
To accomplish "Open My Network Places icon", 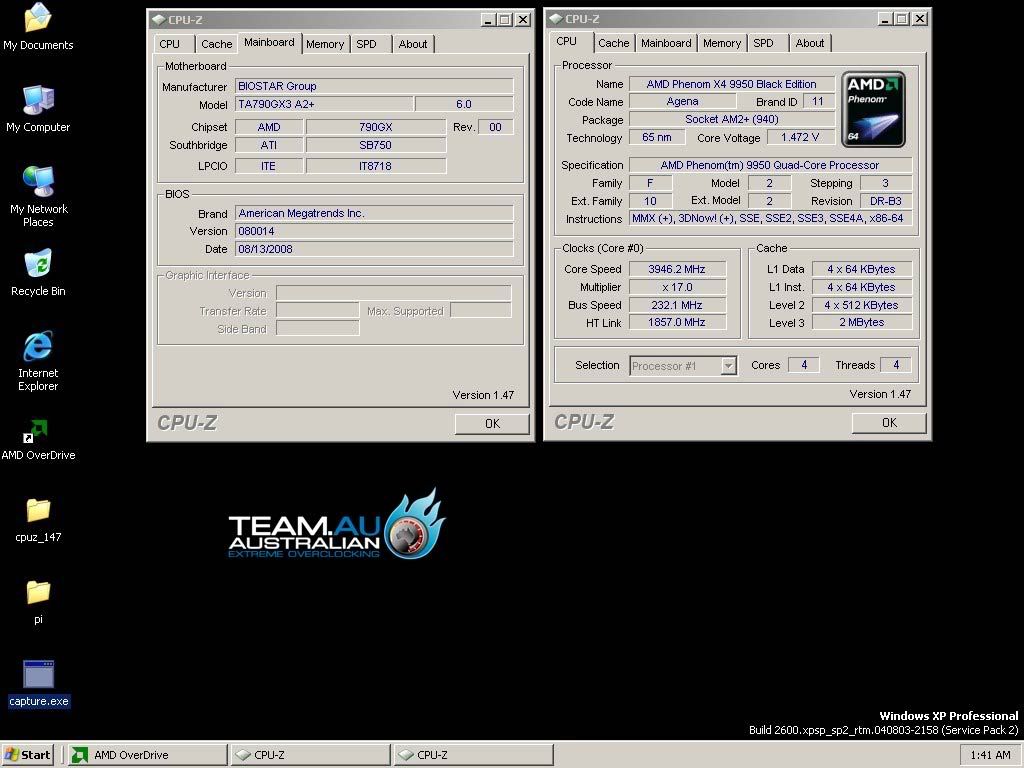I will pyautogui.click(x=38, y=196).
